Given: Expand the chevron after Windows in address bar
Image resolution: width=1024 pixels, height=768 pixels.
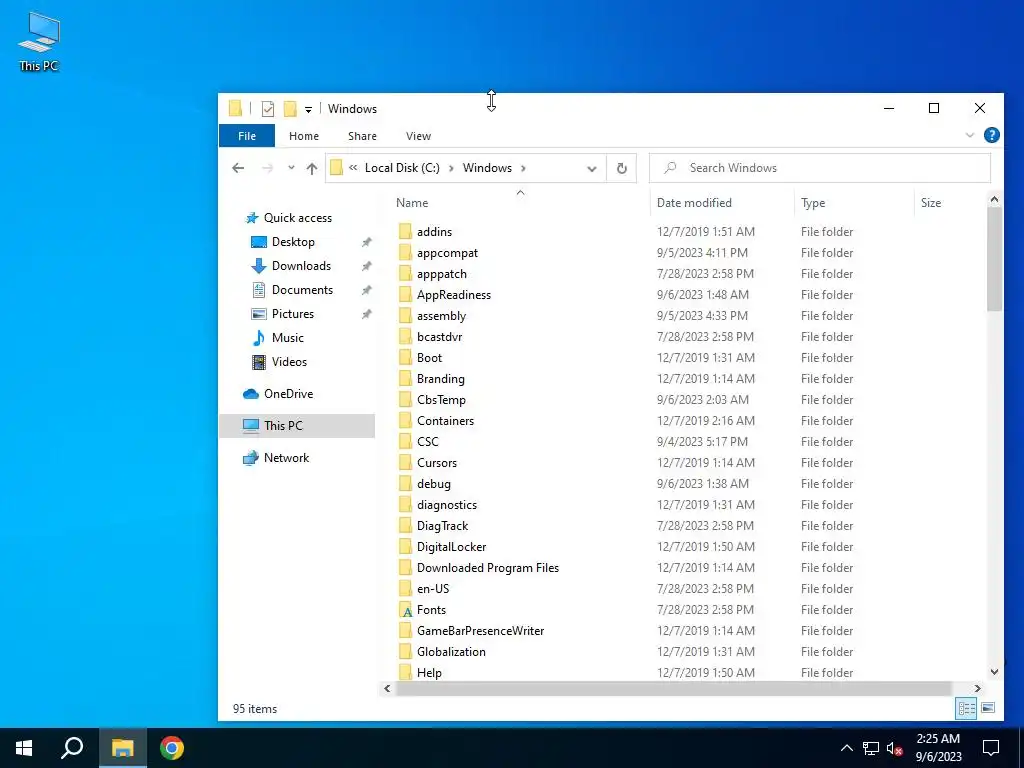Looking at the screenshot, I should click(x=523, y=168).
